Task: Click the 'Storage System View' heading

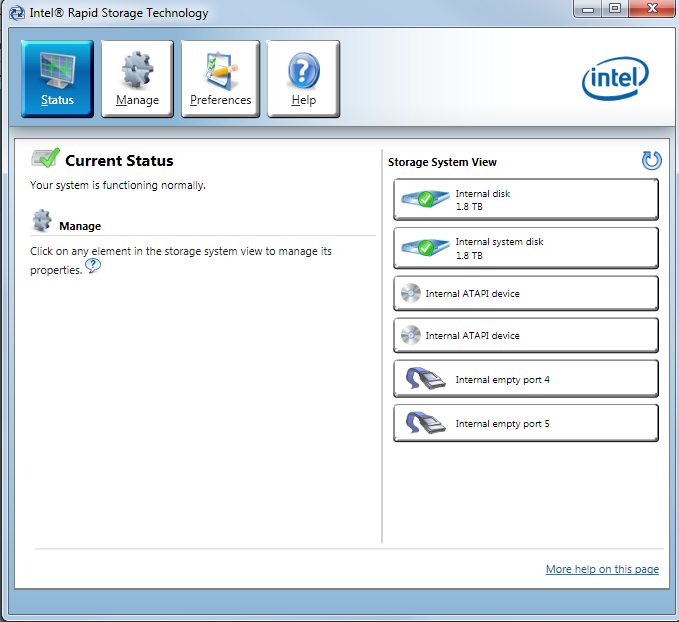Action: 442,162
